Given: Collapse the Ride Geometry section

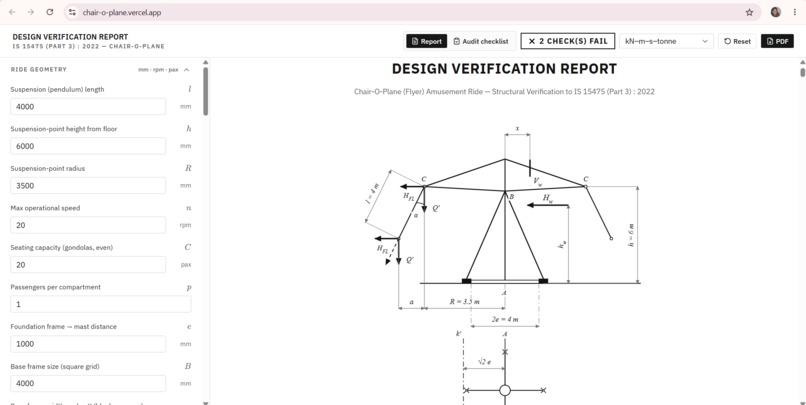Looking at the screenshot, I should click(187, 69).
